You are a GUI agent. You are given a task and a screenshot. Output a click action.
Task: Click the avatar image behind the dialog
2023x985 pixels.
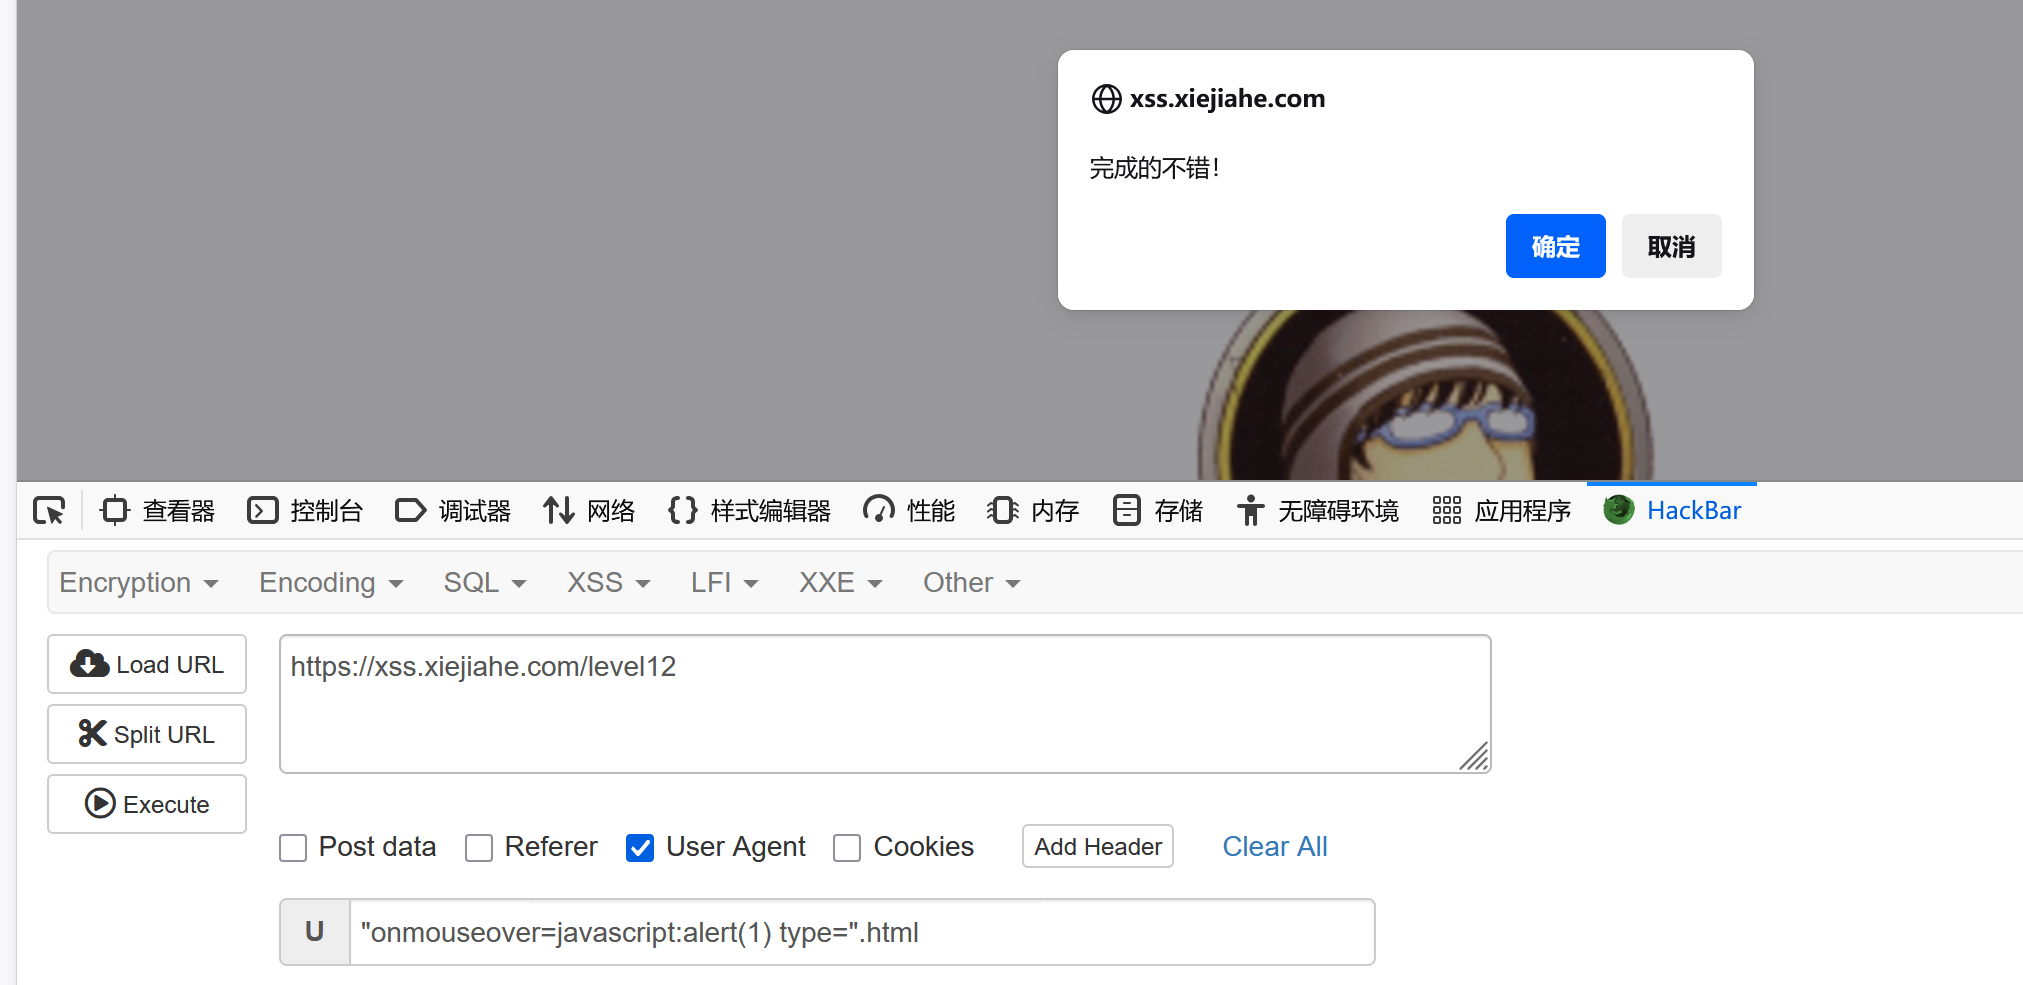point(1425,395)
